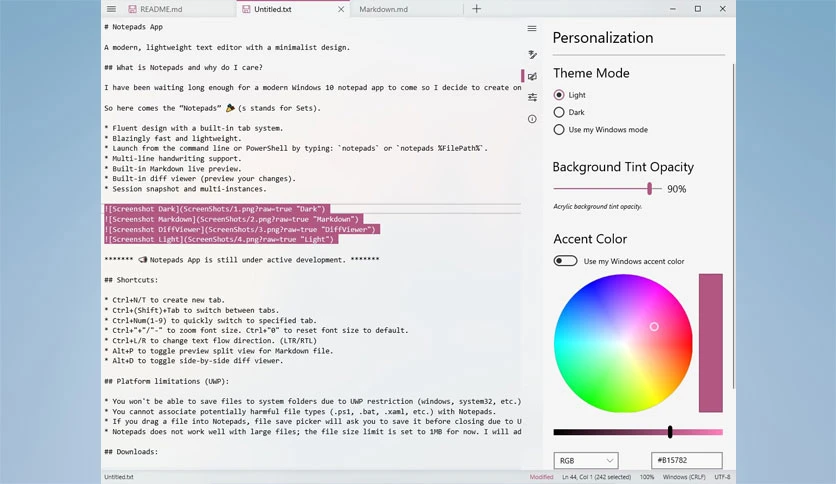Click Windows (CRLF) line ending indicator
This screenshot has height=484, width=836.
(x=684, y=477)
